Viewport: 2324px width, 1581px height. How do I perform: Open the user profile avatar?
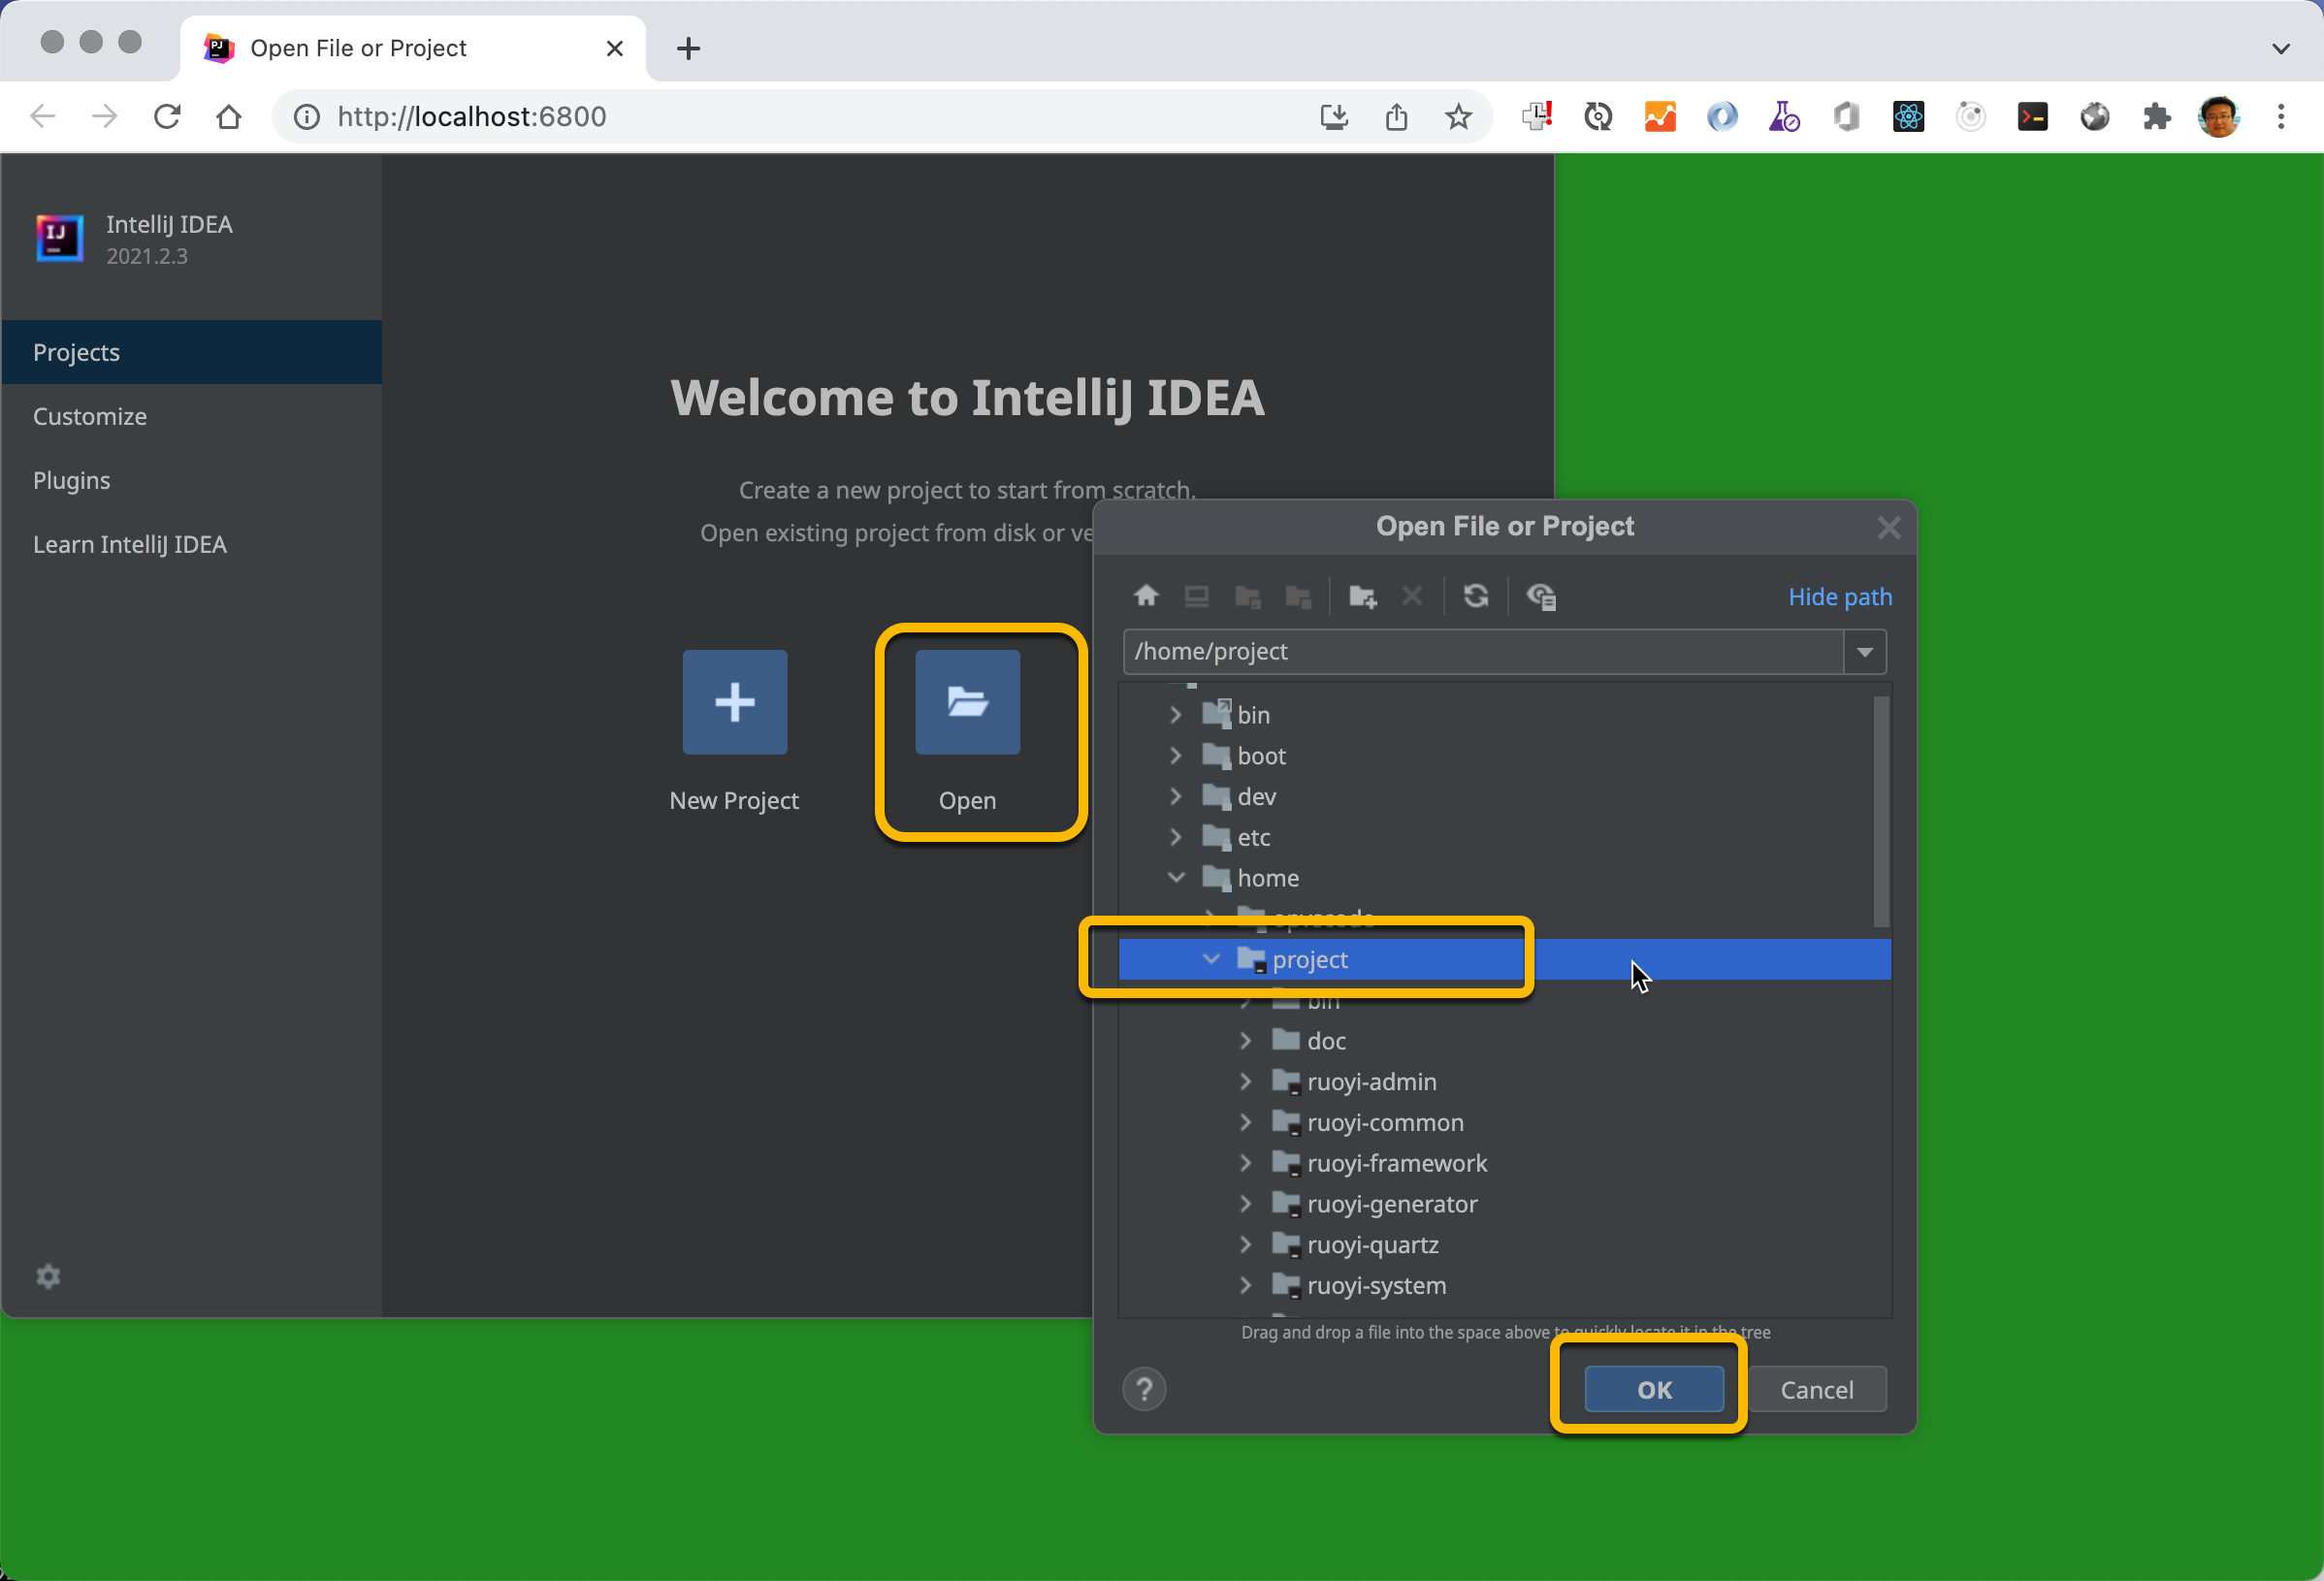[x=2219, y=117]
